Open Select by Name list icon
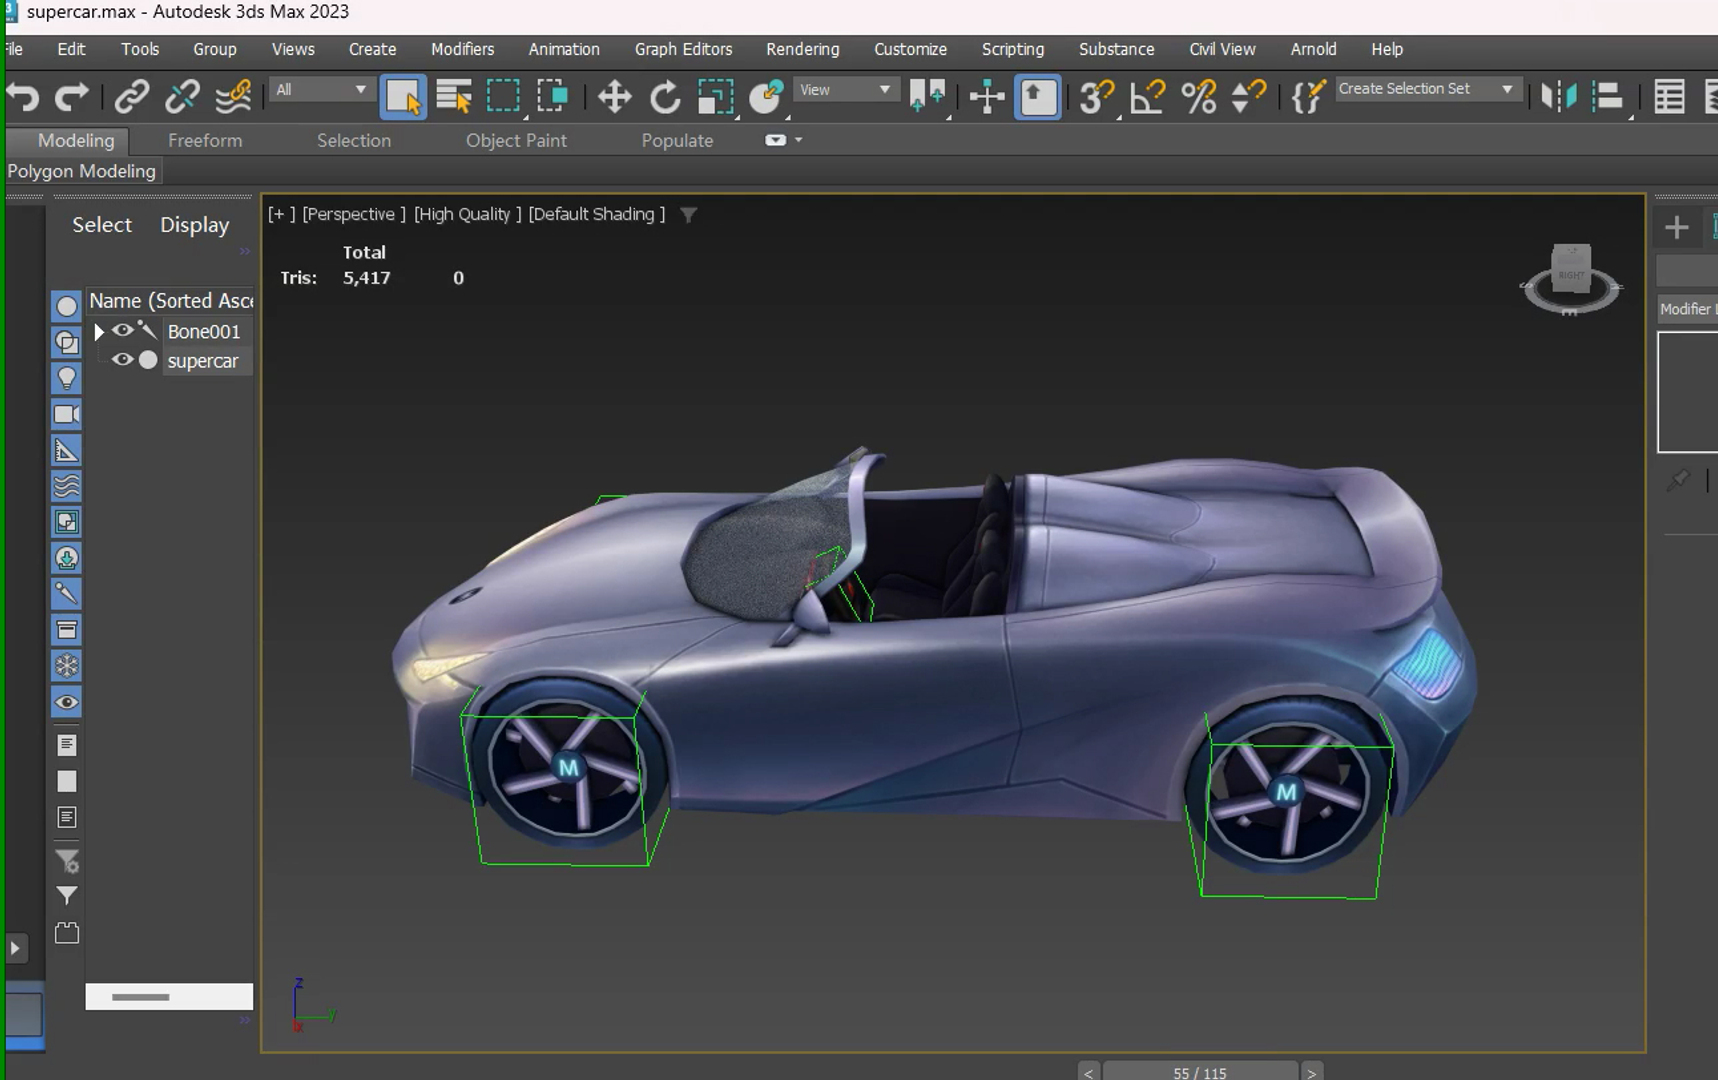This screenshot has width=1718, height=1080. 454,97
